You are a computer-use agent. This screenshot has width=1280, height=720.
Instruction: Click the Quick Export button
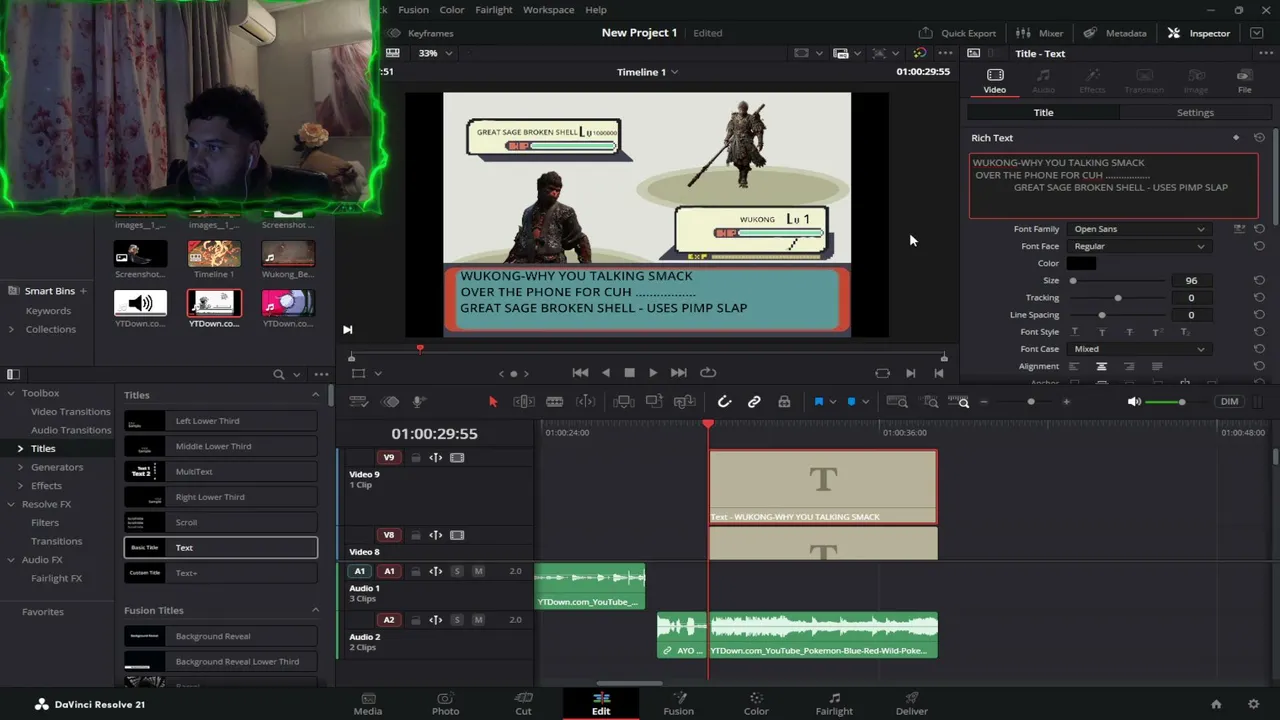click(x=957, y=33)
